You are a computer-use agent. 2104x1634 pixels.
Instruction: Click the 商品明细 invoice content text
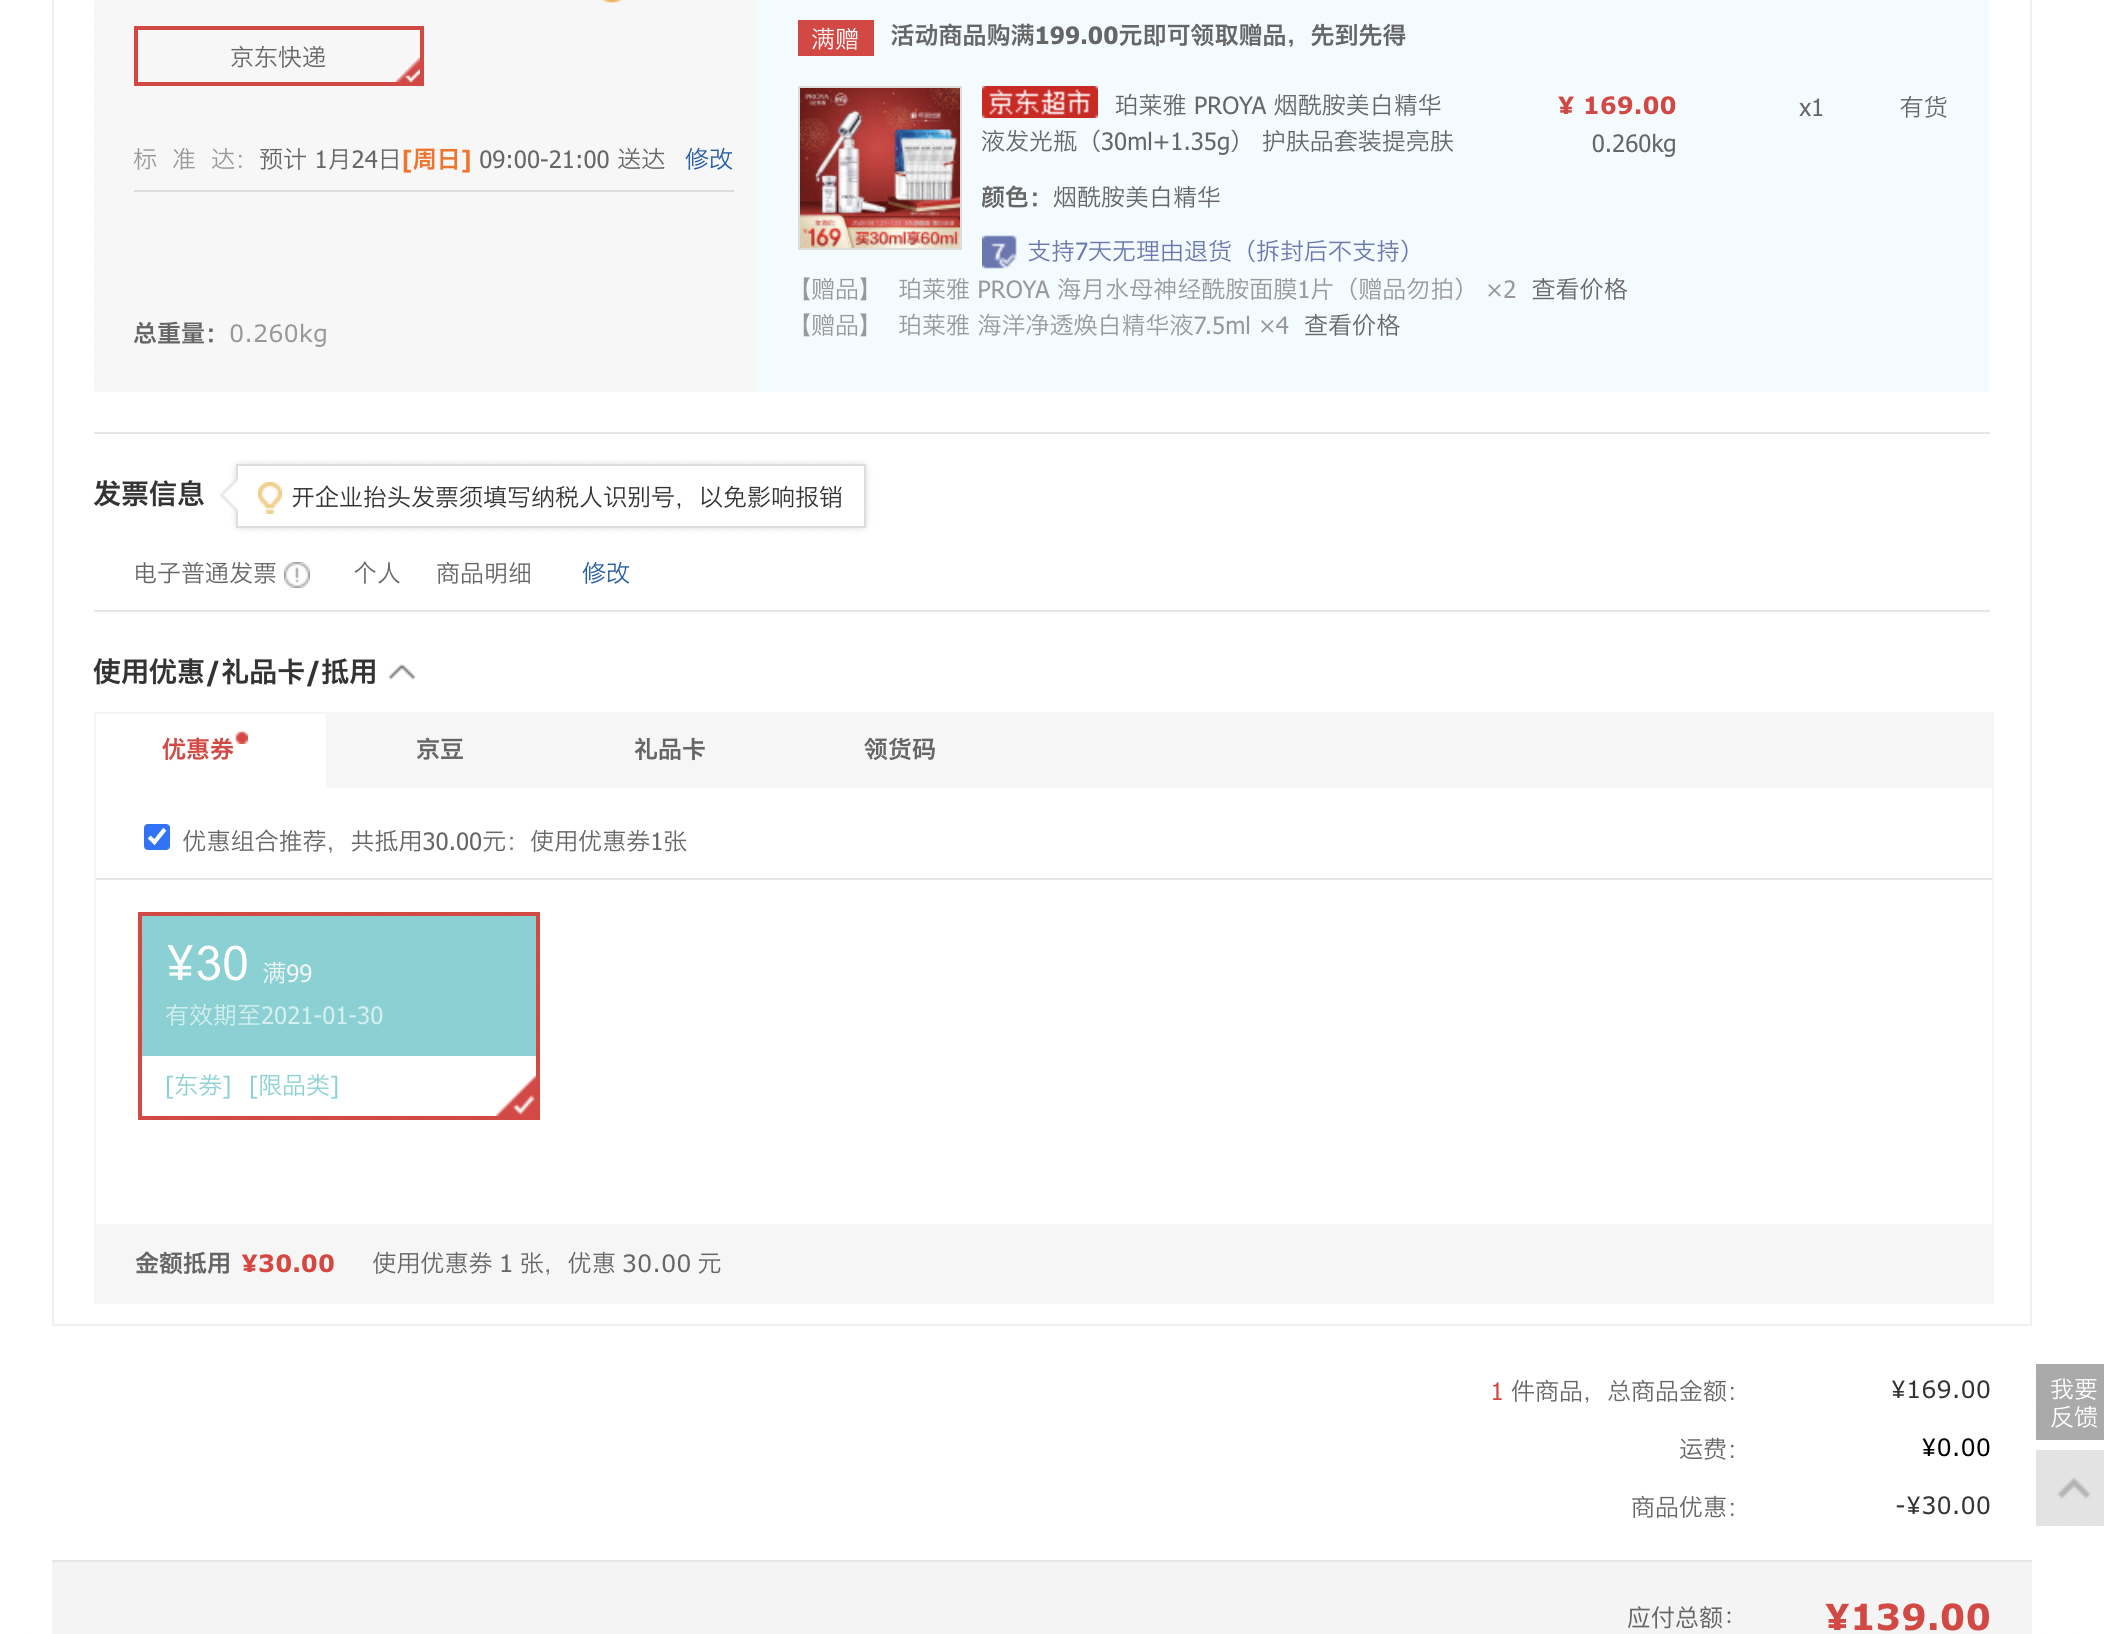pyautogui.click(x=484, y=574)
